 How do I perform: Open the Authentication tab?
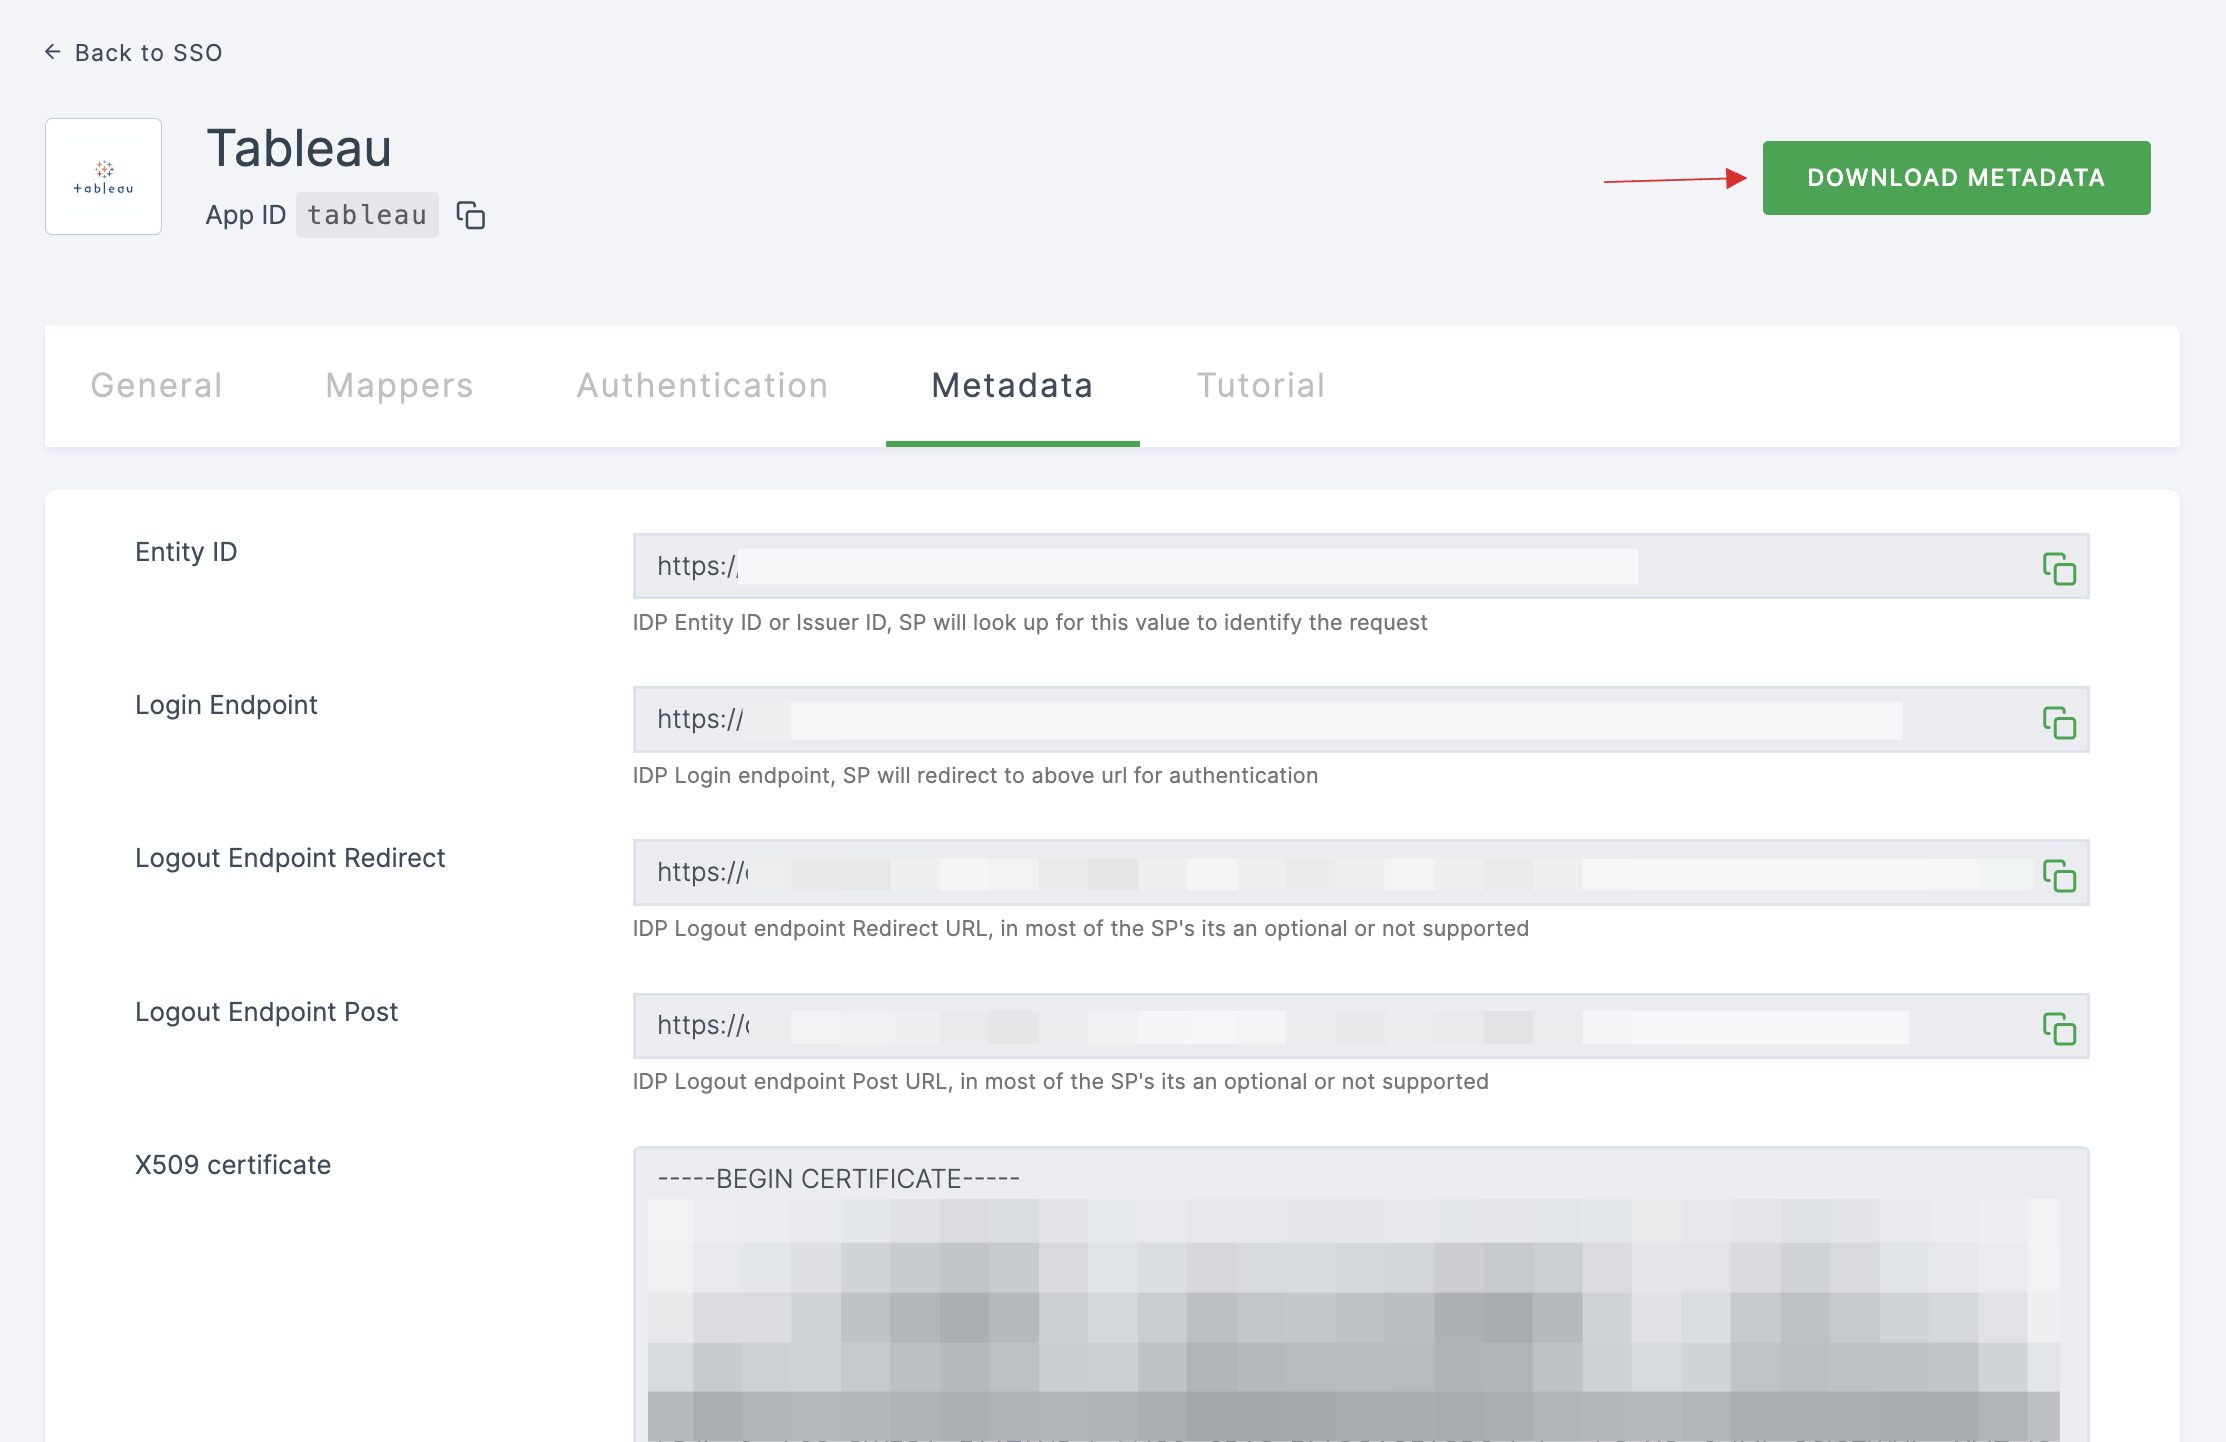(x=702, y=386)
